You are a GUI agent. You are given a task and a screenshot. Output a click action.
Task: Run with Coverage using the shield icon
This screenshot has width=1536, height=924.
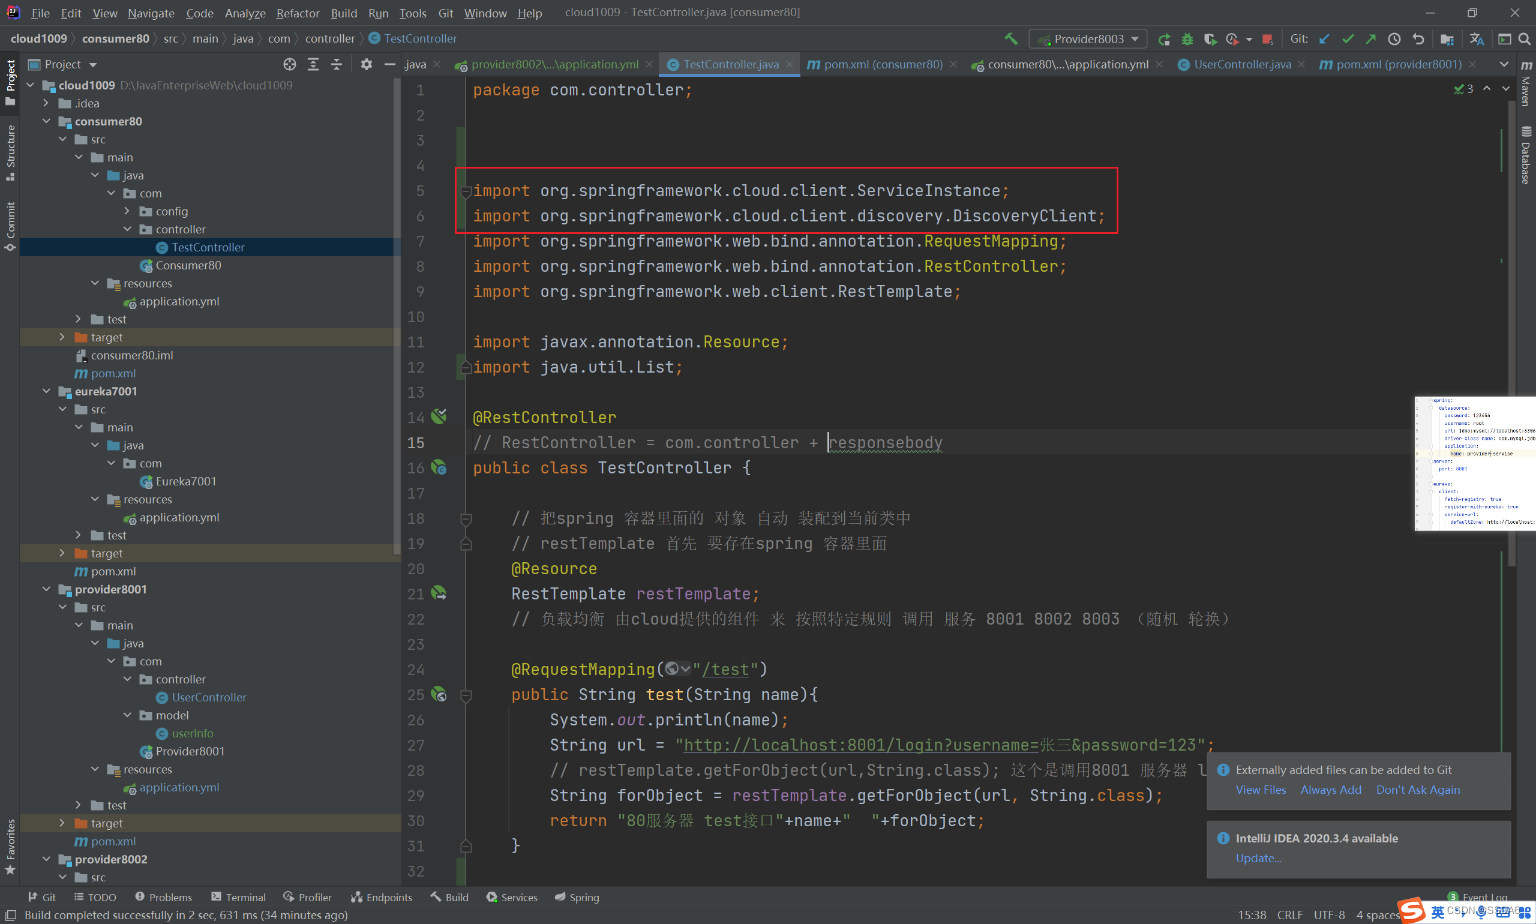(x=1210, y=39)
